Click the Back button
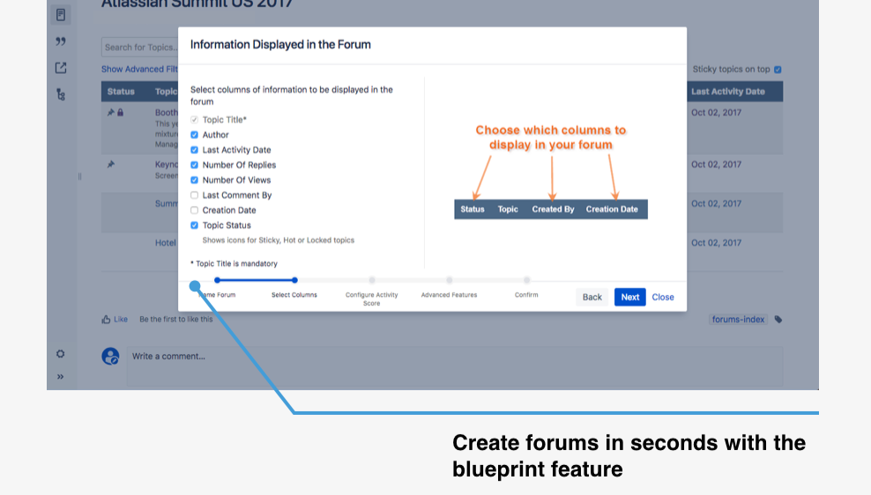 coord(592,297)
